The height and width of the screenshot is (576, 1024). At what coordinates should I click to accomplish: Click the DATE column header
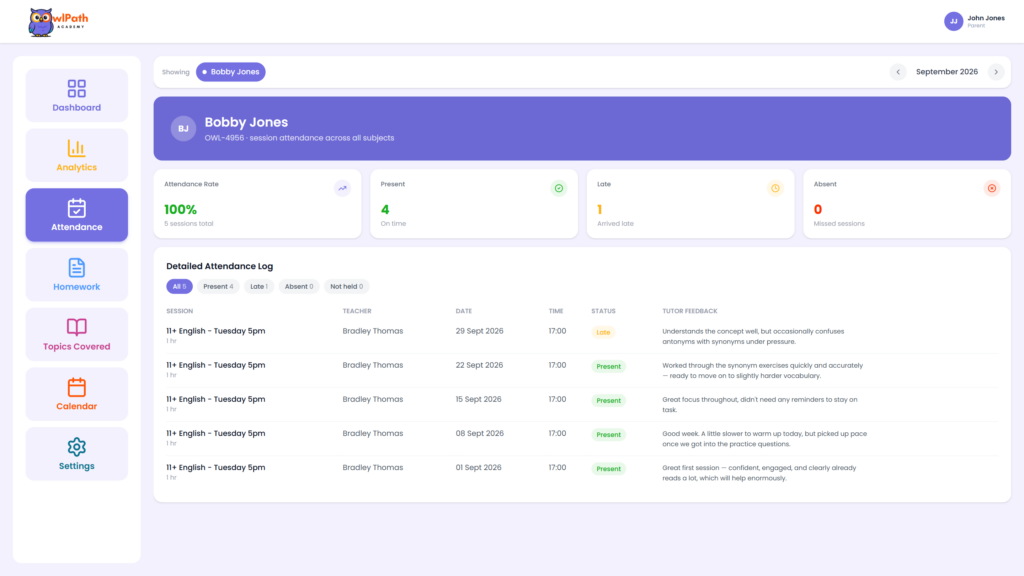click(464, 312)
